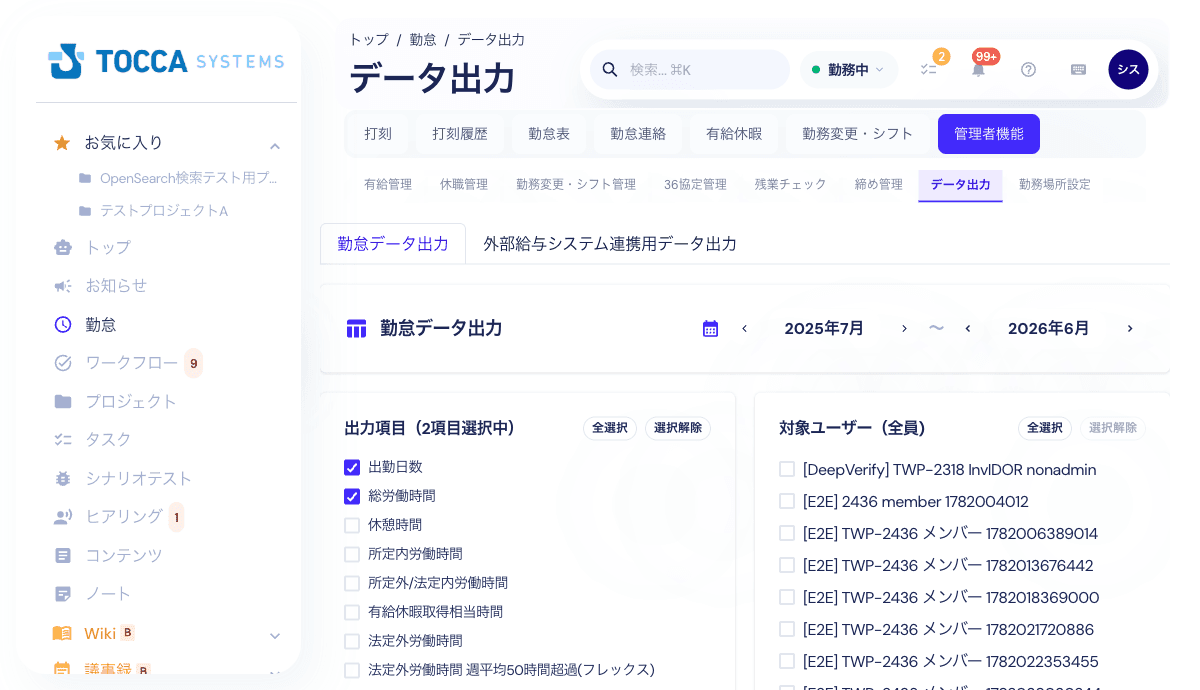Open the 勤怠表 tab
The image size is (1200, 690).
pyautogui.click(x=549, y=134)
